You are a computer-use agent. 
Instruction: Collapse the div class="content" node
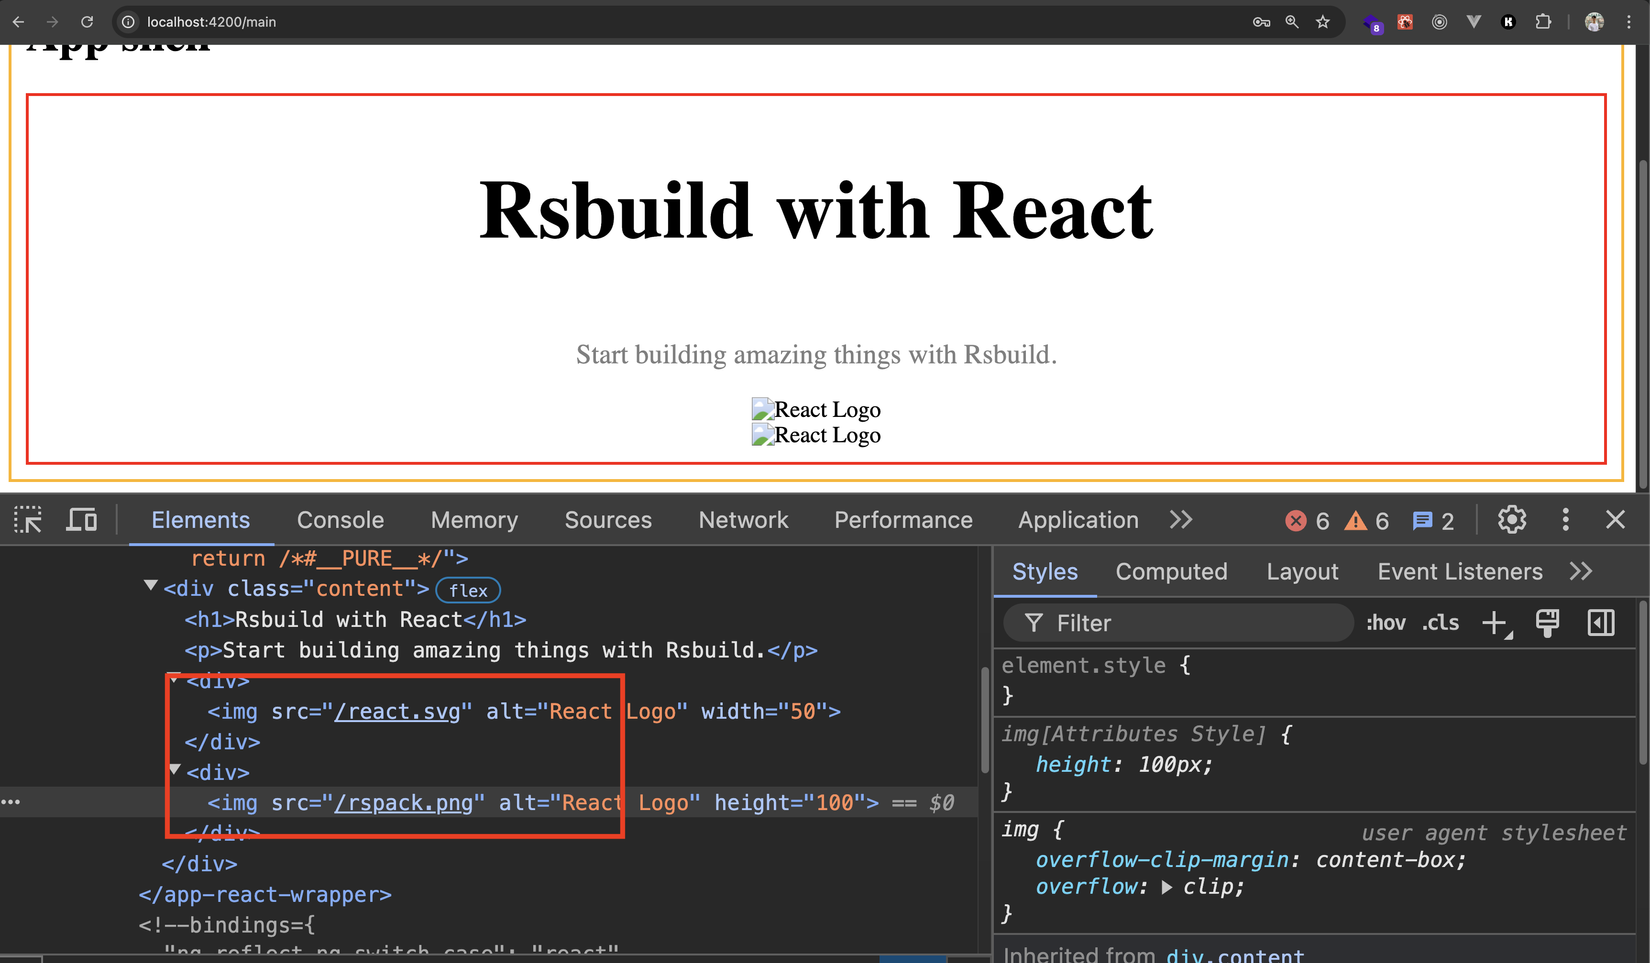tap(151, 586)
